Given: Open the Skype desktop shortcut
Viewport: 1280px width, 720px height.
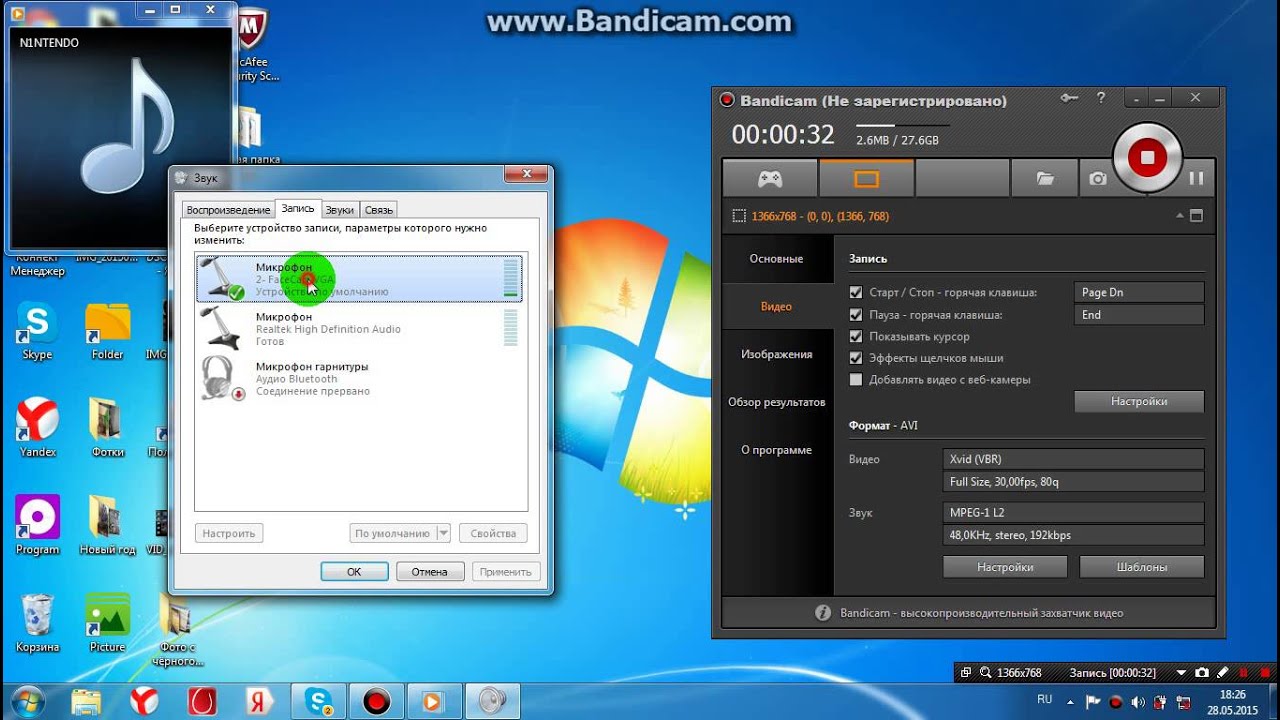Looking at the screenshot, I should (37, 332).
